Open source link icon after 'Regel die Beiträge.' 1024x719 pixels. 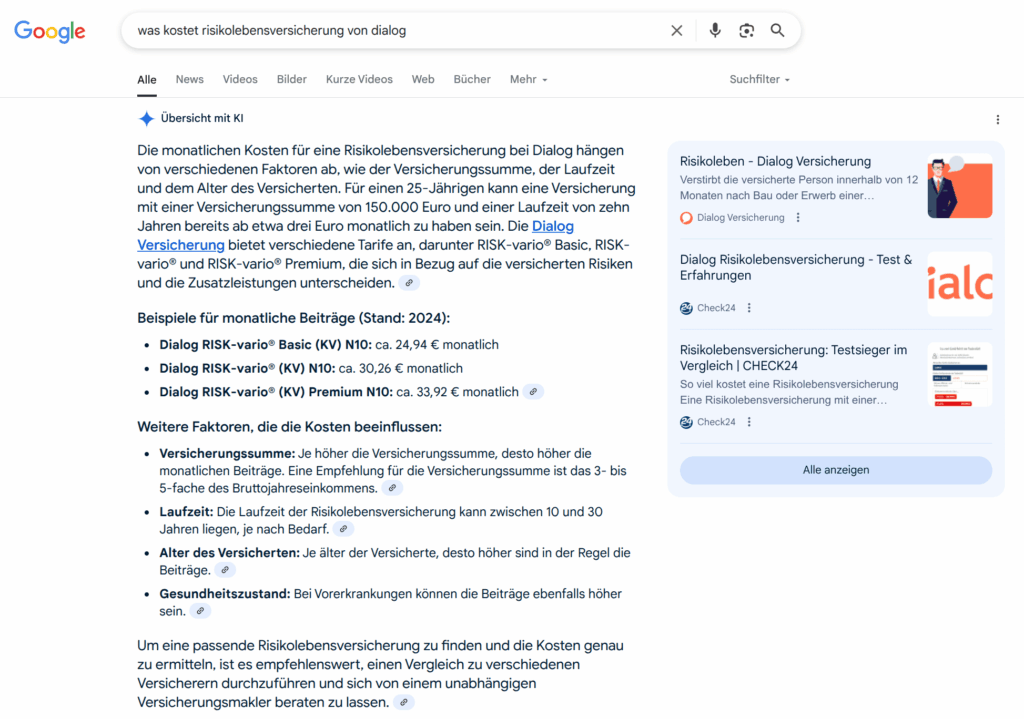[x=225, y=570]
